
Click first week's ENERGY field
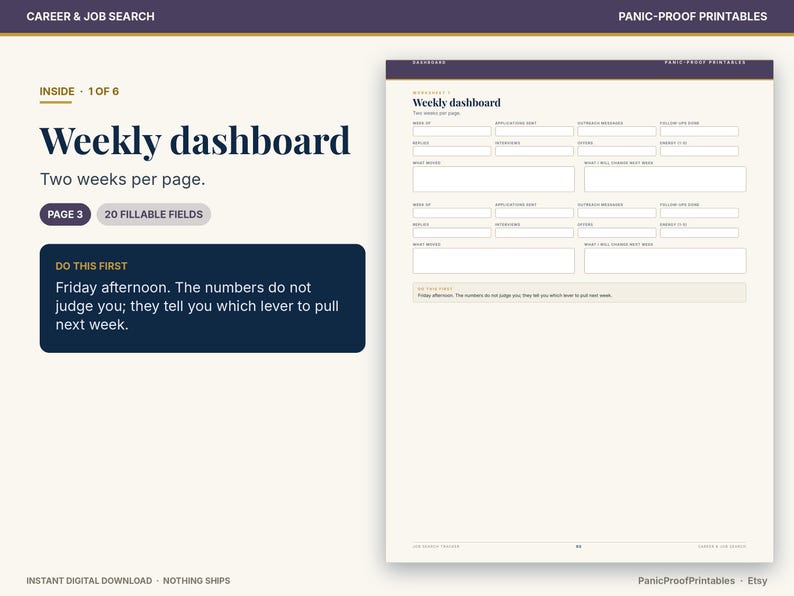699,151
